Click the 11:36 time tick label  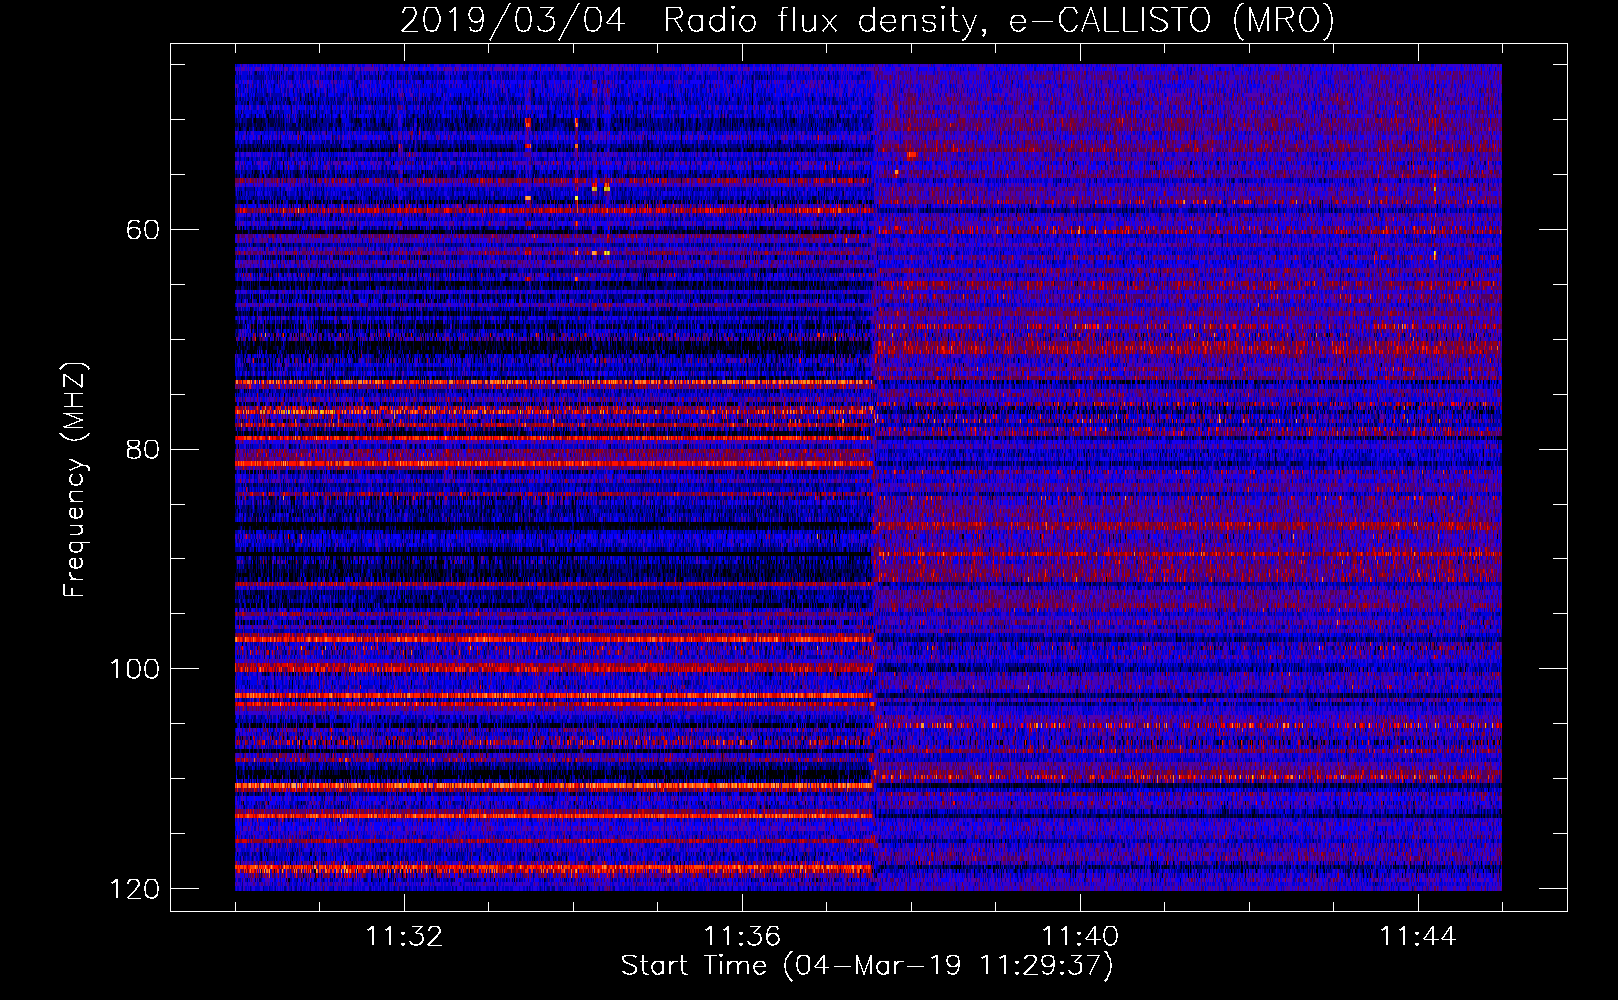pos(742,937)
